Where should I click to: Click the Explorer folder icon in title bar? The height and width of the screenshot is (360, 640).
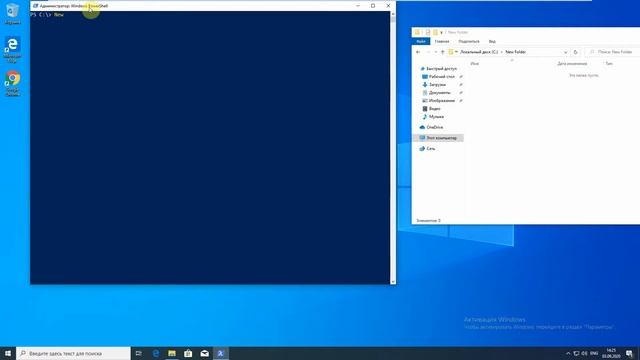click(x=417, y=32)
